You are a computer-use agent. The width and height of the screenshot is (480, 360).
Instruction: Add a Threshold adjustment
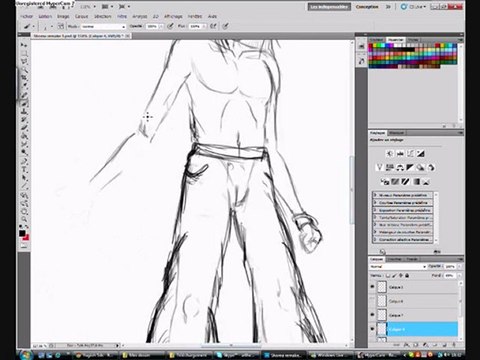pos(405,182)
